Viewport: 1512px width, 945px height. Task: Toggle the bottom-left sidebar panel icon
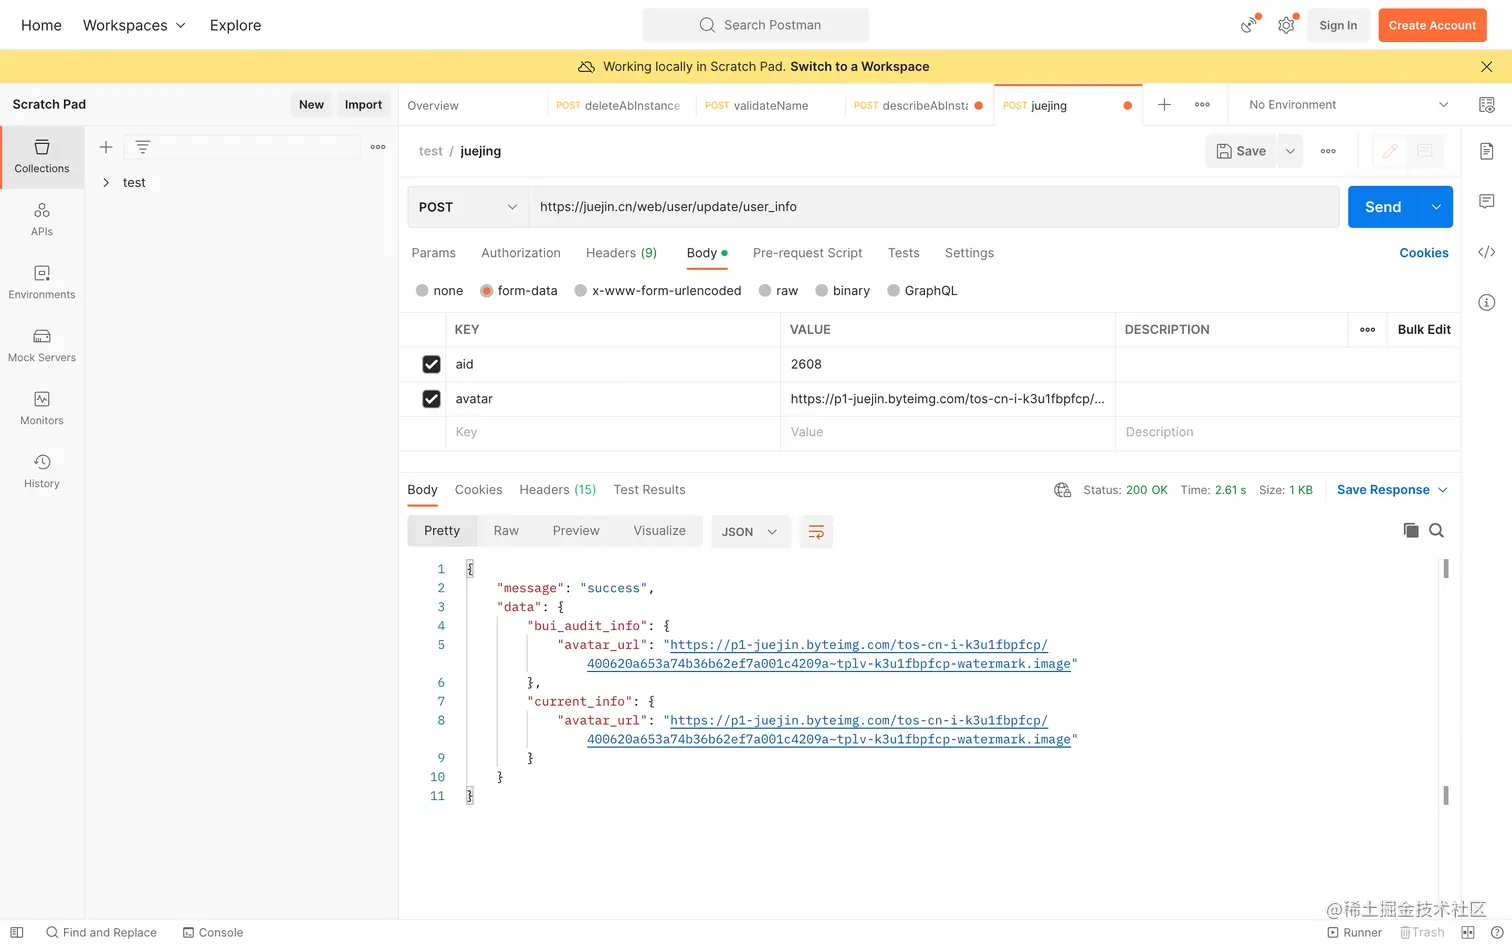(17, 932)
